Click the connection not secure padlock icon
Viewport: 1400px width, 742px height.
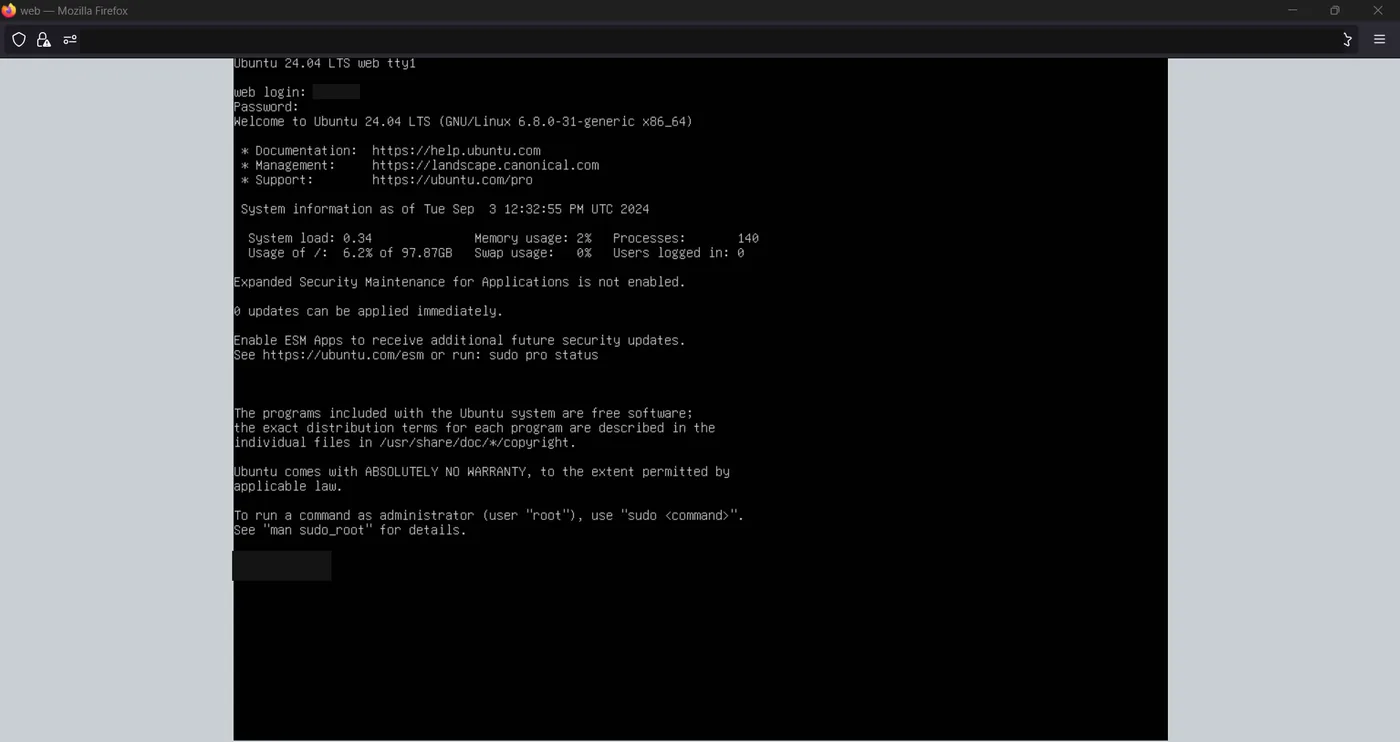(x=43, y=40)
